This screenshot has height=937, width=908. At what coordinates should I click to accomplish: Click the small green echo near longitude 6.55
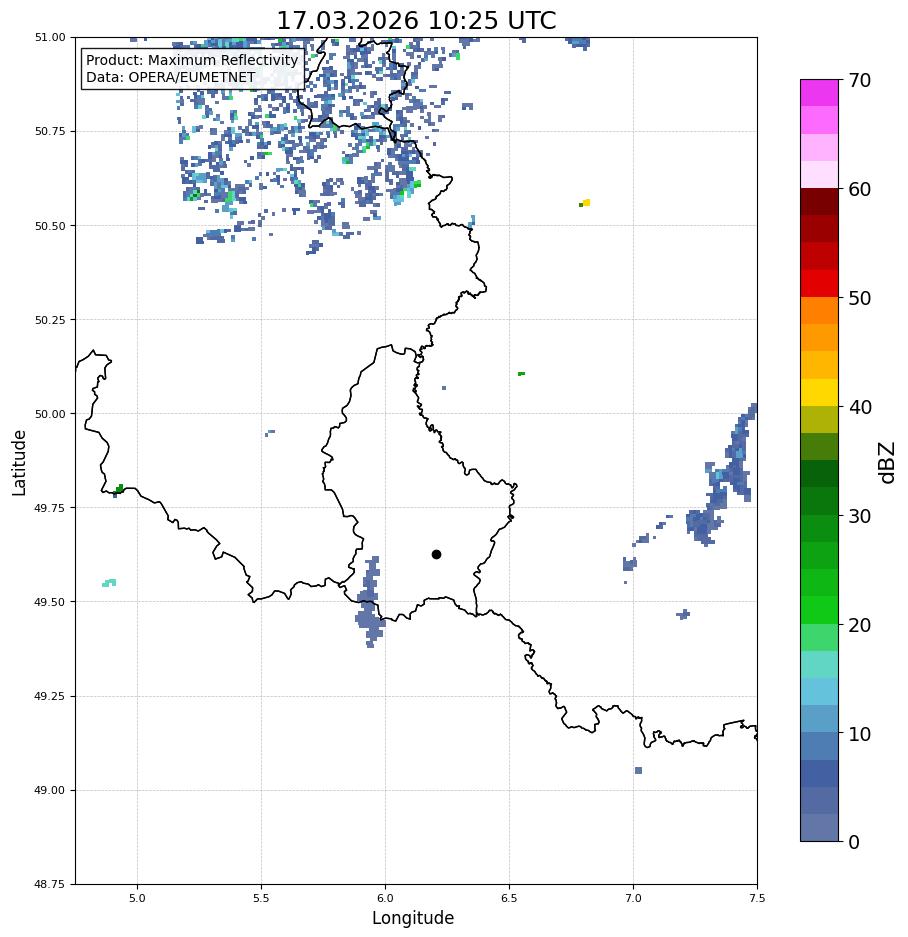coord(521,373)
